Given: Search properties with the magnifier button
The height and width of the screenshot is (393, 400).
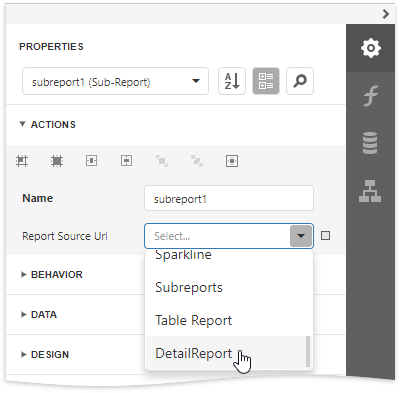Looking at the screenshot, I should (x=300, y=81).
